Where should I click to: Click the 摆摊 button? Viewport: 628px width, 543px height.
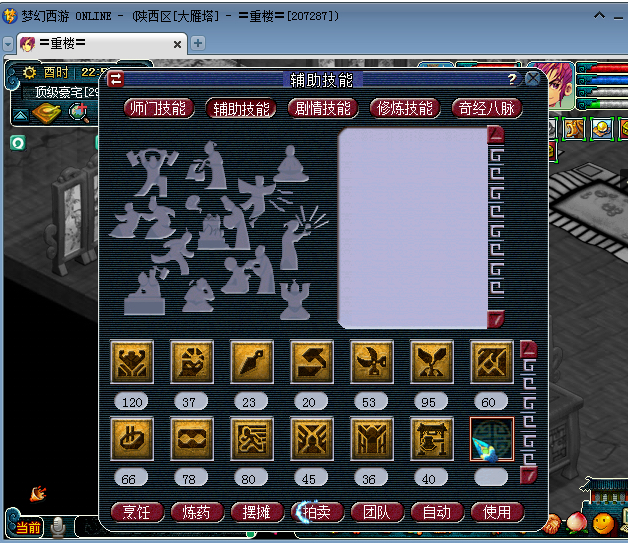click(x=257, y=512)
